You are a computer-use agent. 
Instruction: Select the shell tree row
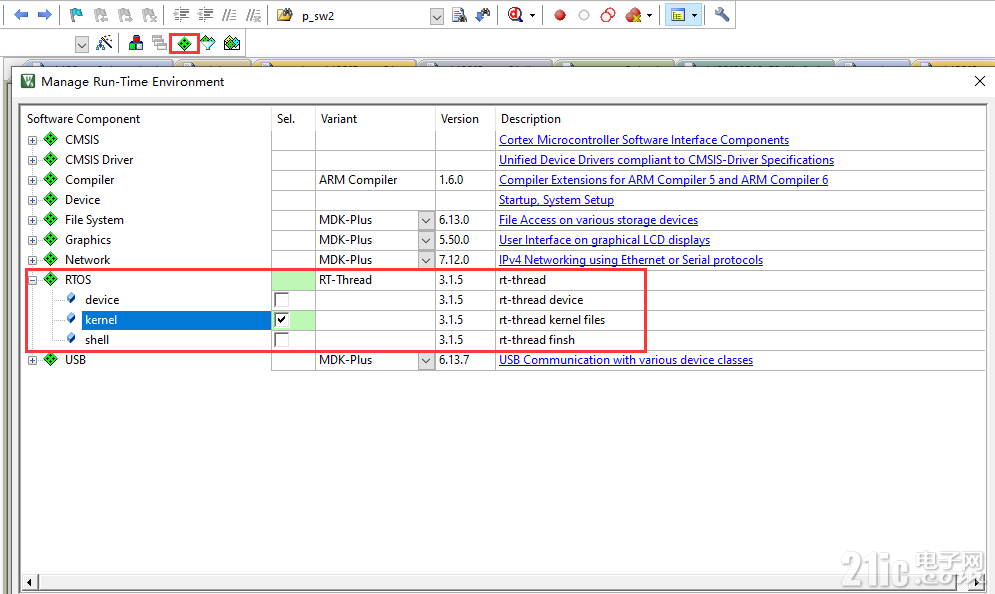[x=96, y=340]
